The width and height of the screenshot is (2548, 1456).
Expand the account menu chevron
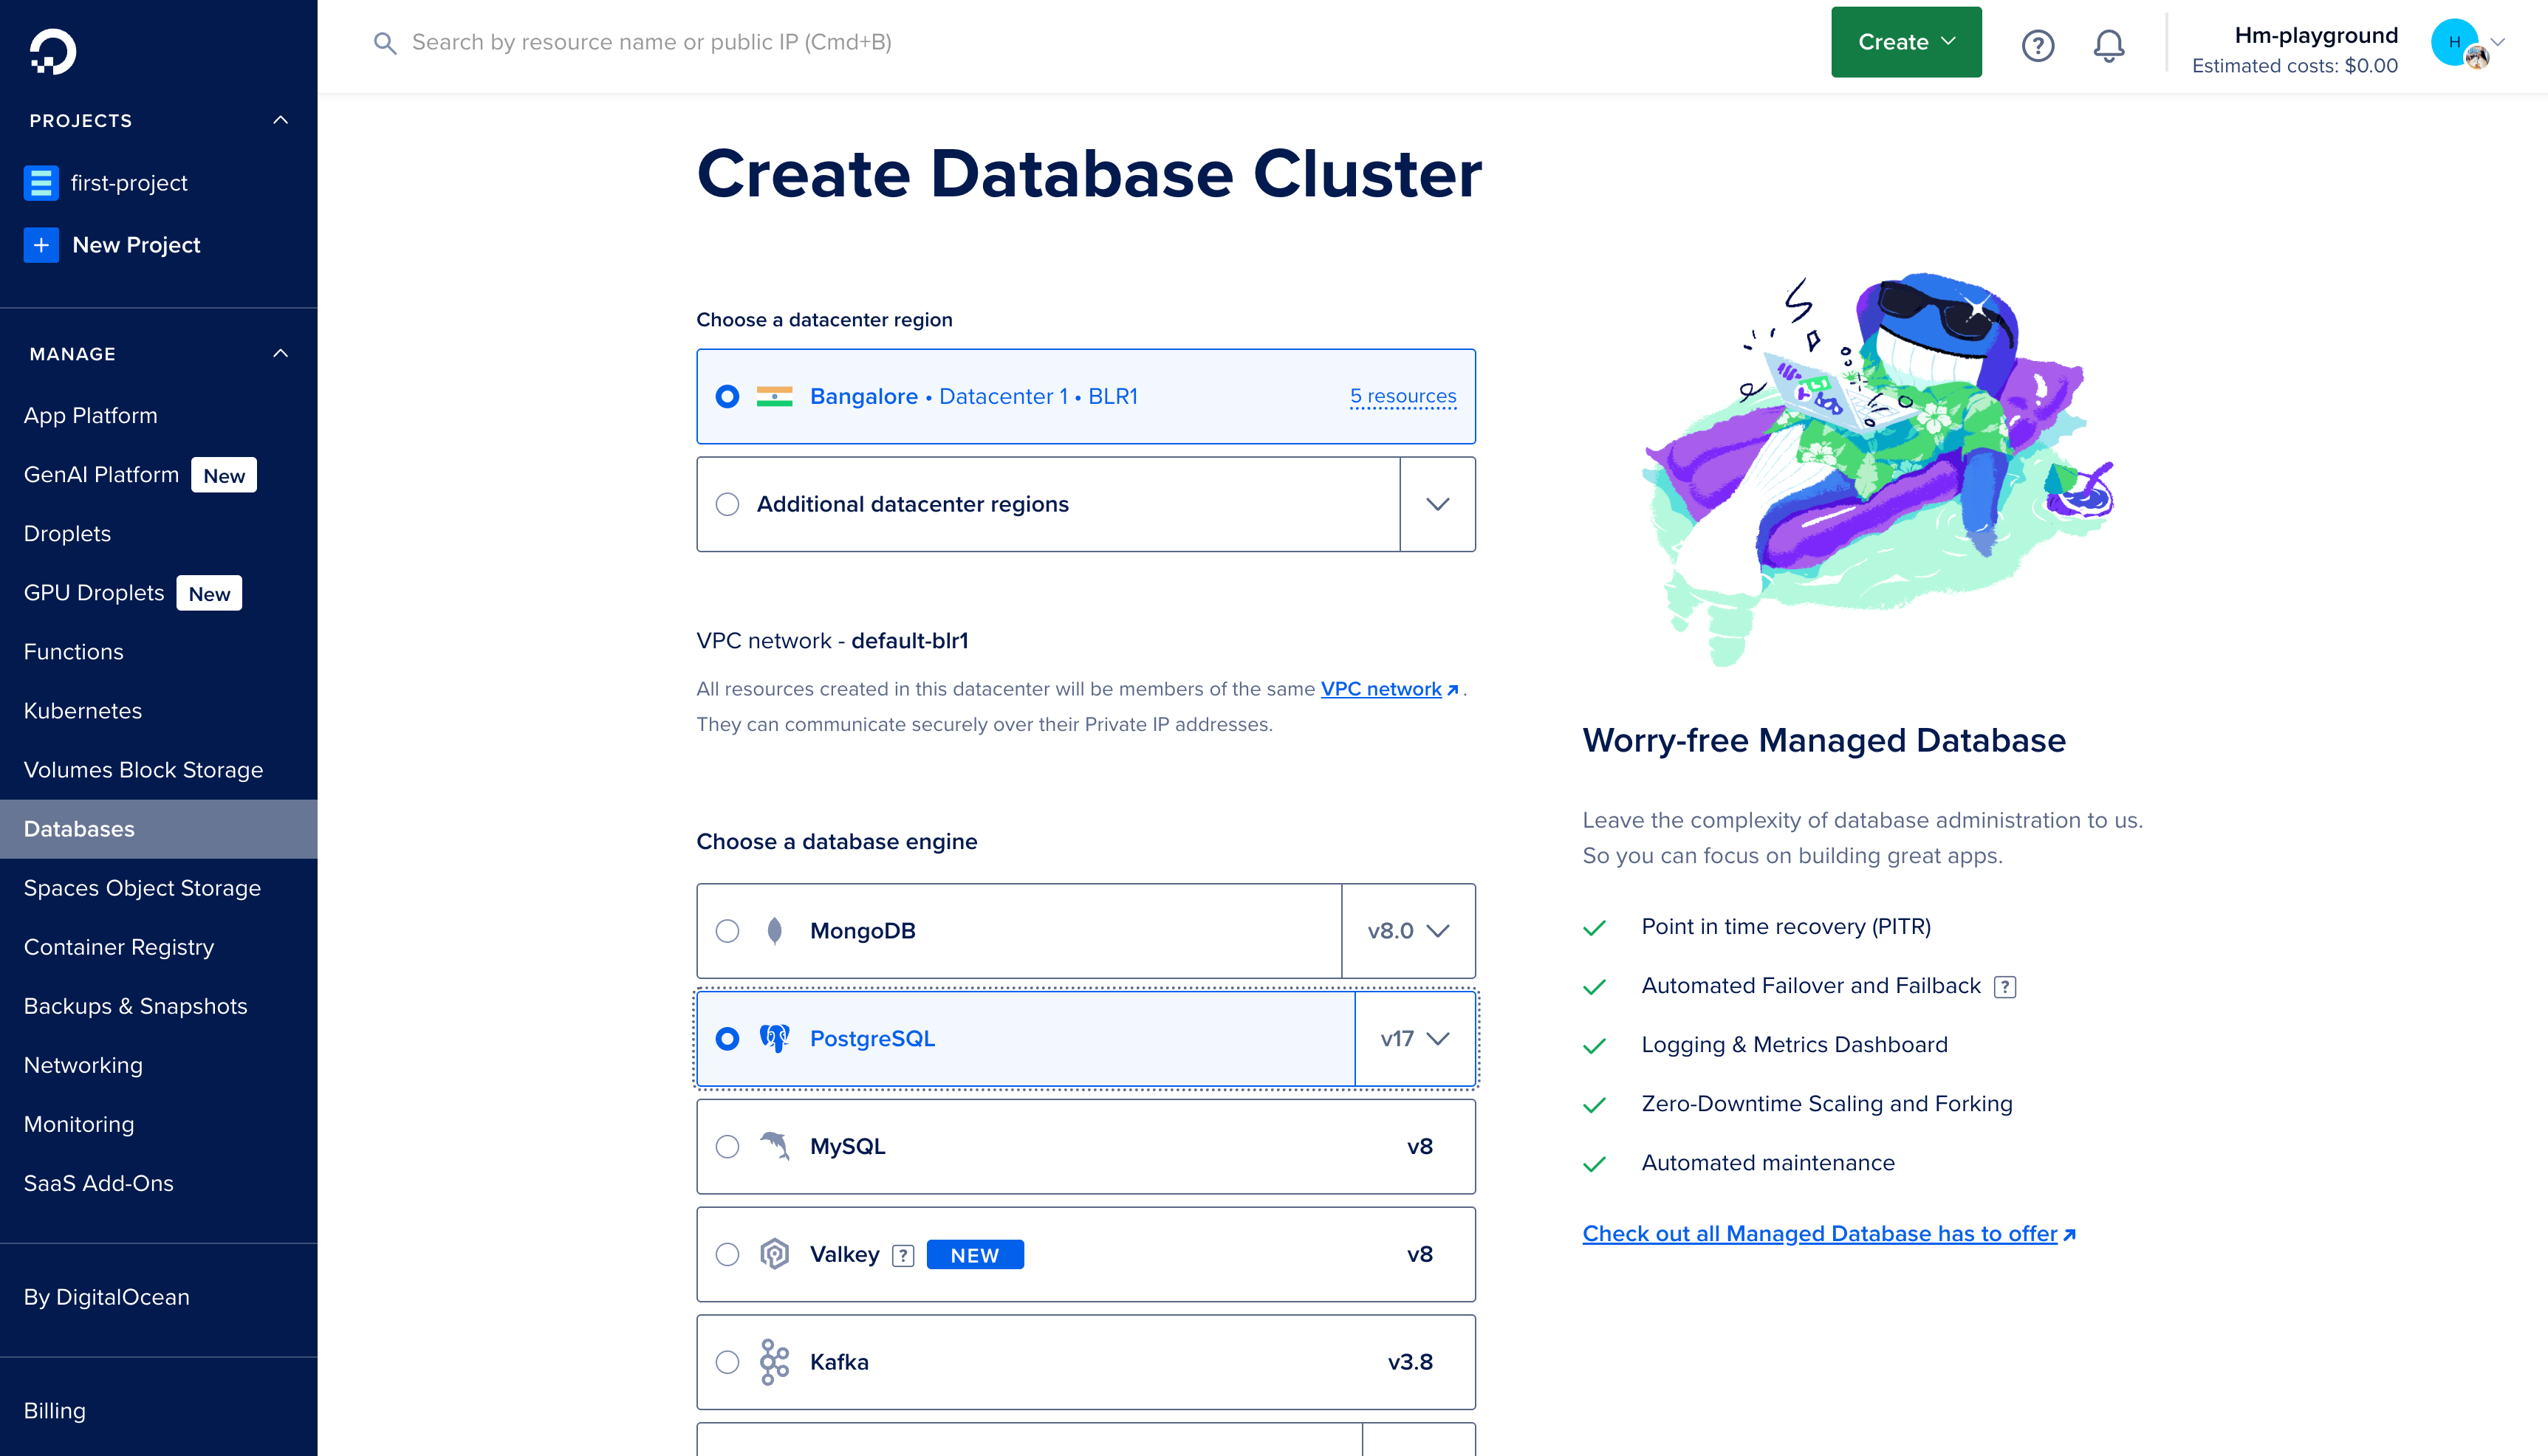pyautogui.click(x=2498, y=42)
